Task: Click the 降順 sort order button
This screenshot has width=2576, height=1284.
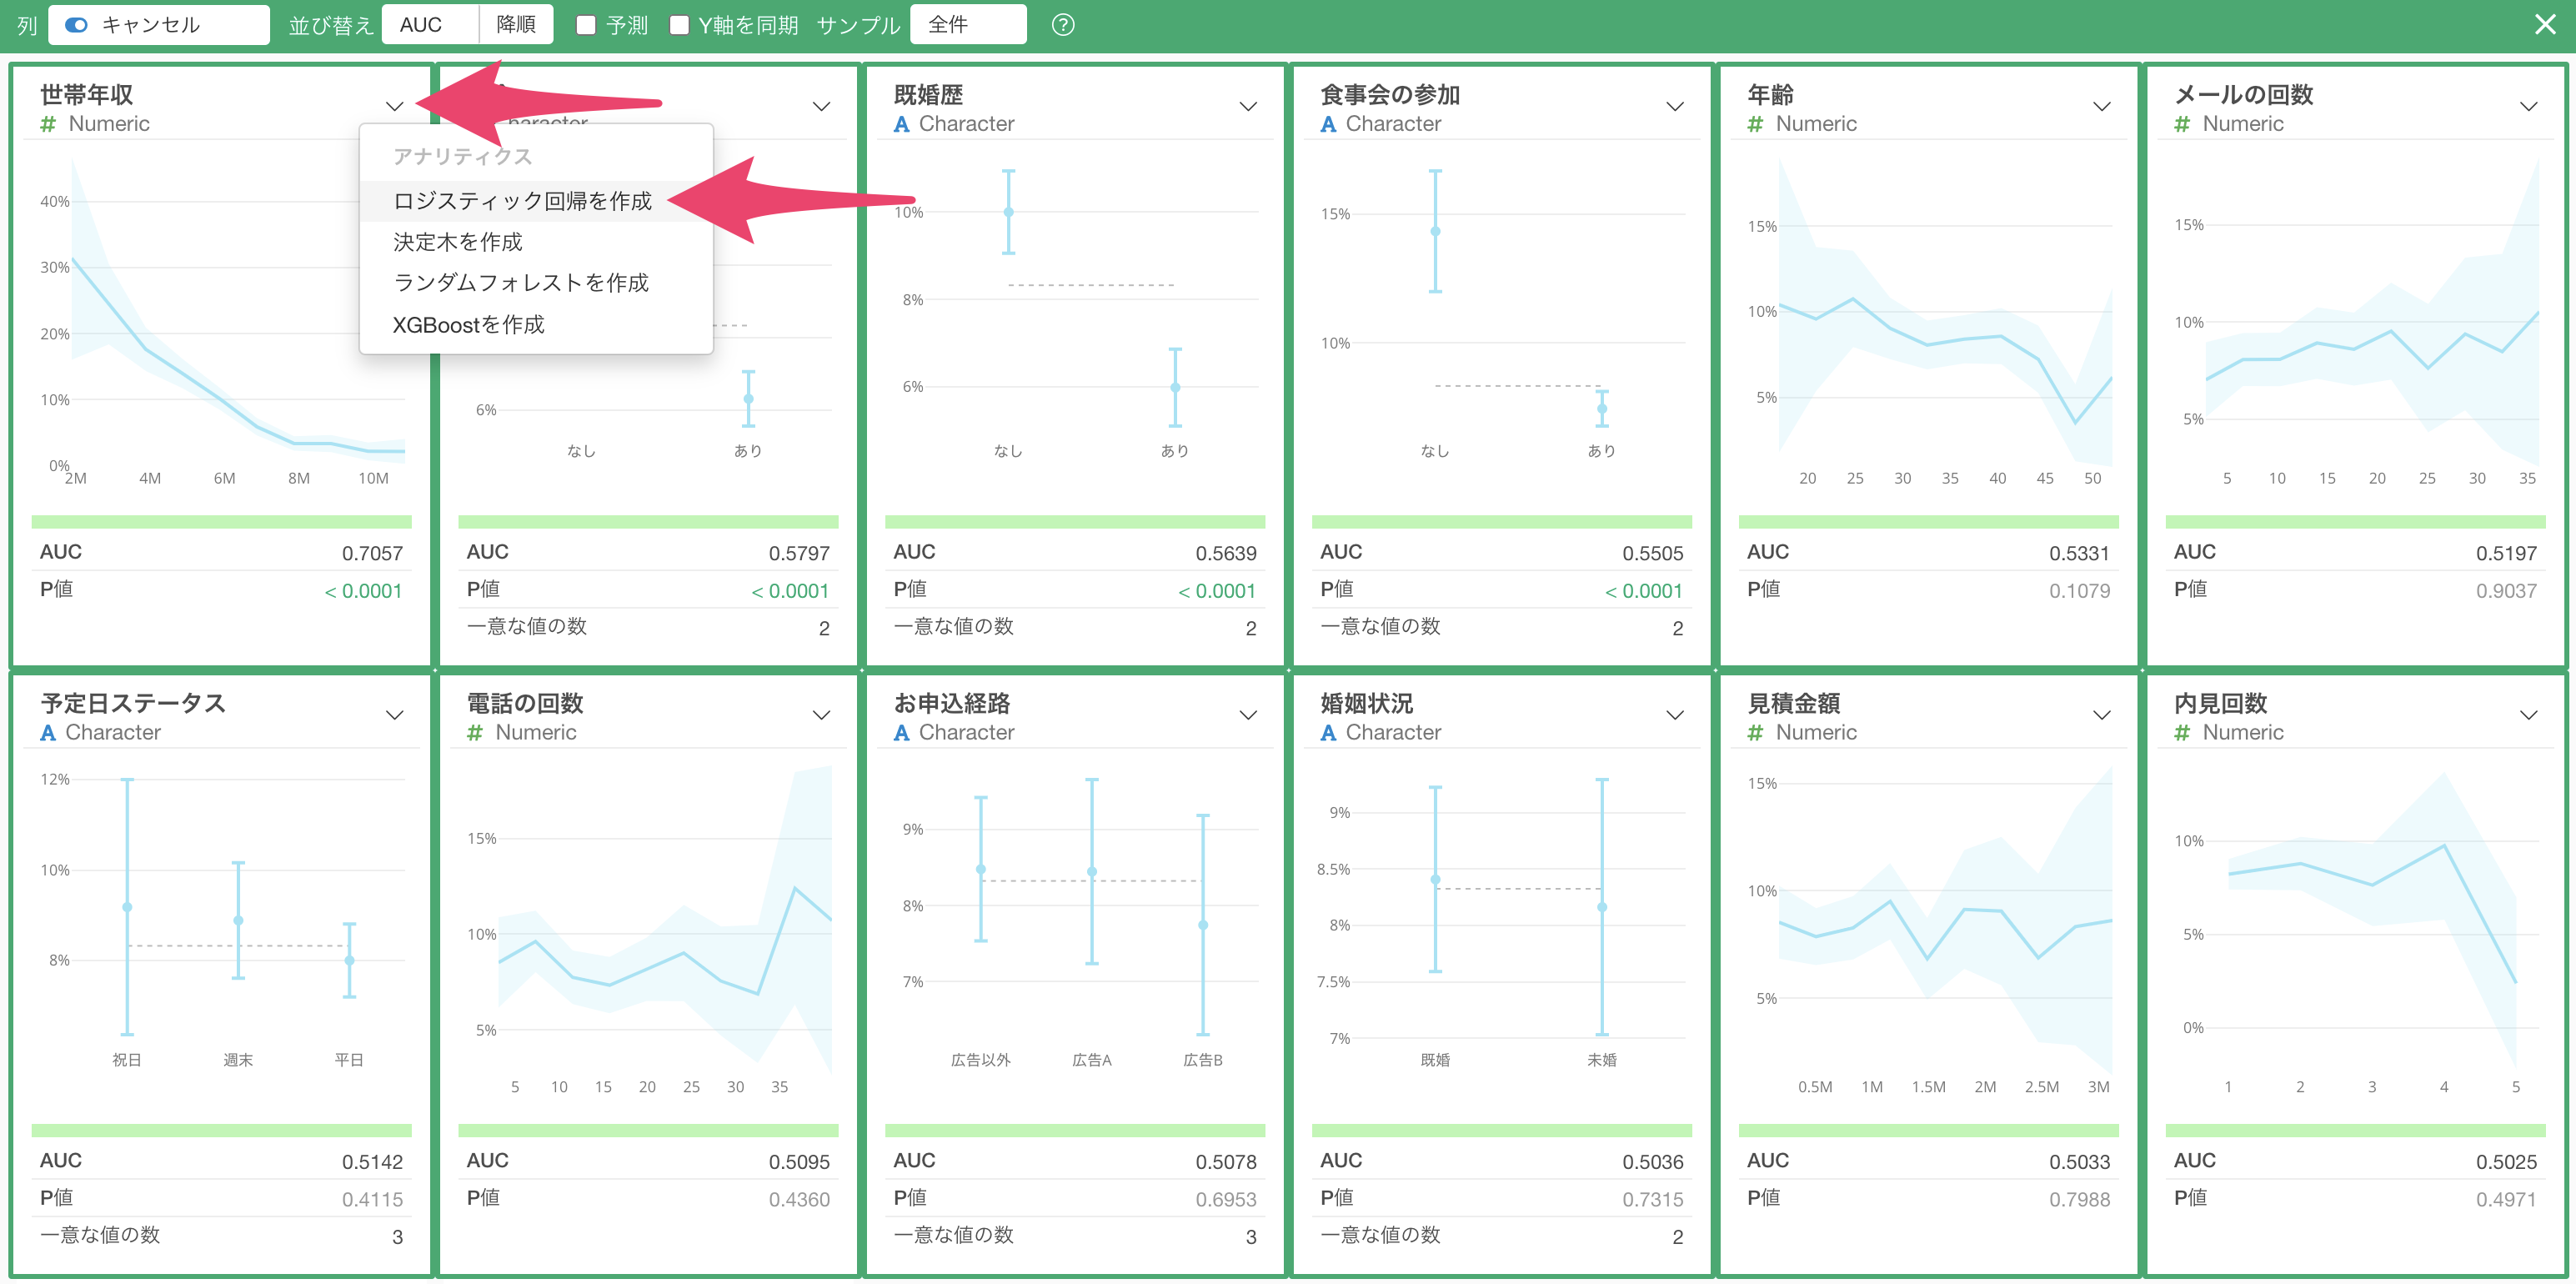Action: (516, 25)
